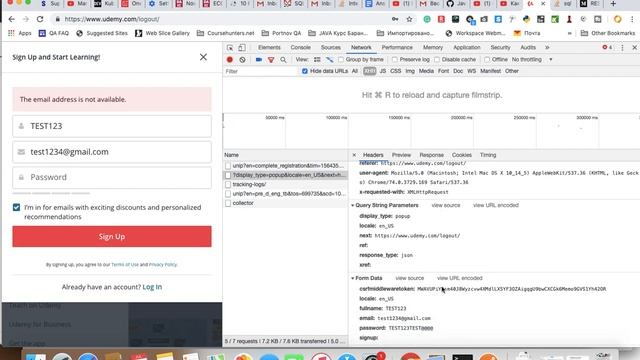Screen dimensions: 640x360
Task: Click view URL encoded for query string
Action: 496,205
